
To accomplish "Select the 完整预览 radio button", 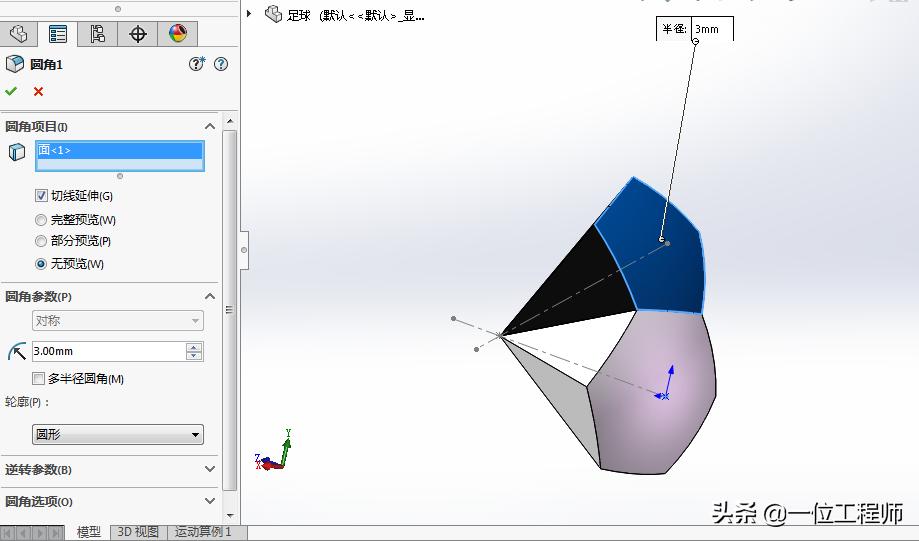I will [x=41, y=220].
